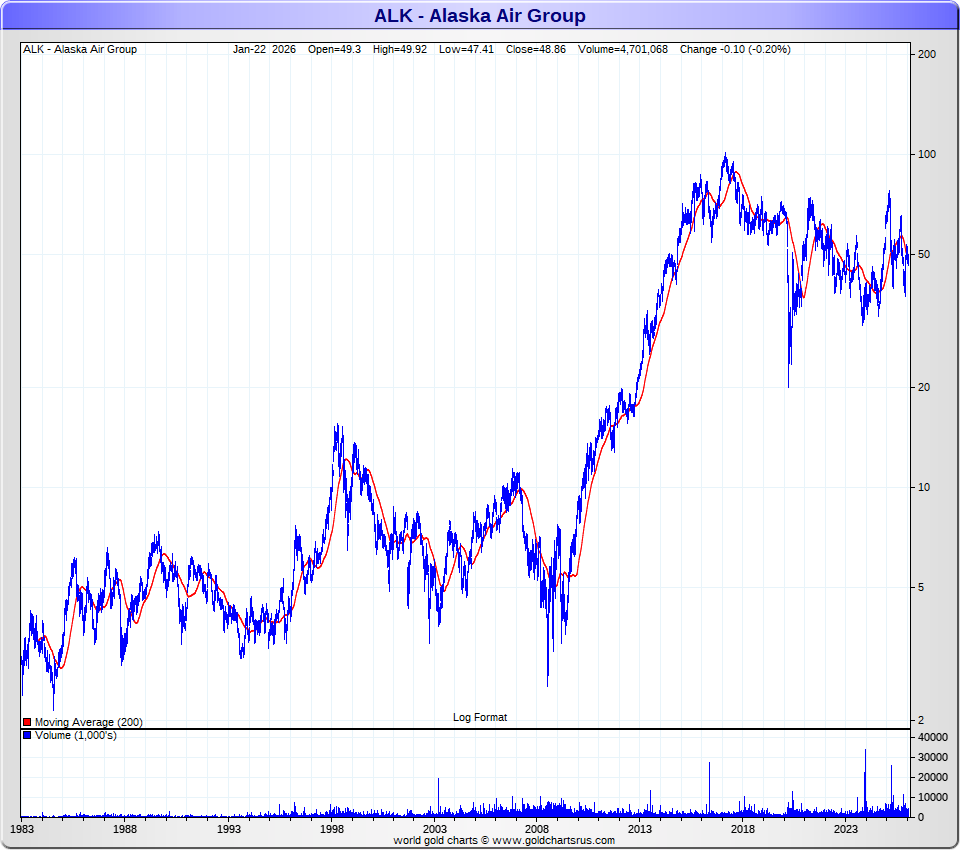
Task: Click the 2008 x-axis year label
Action: tap(537, 829)
